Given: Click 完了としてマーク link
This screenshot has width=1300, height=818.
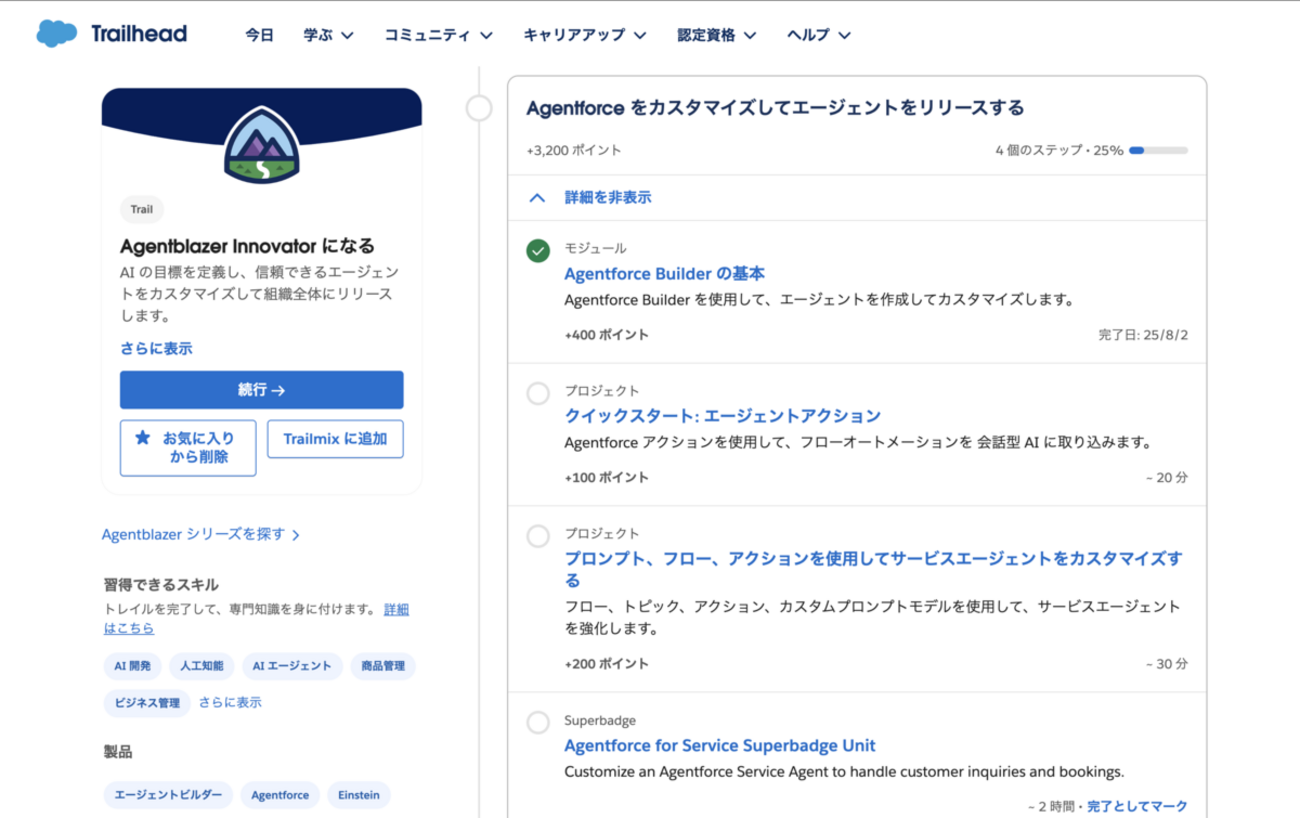Looking at the screenshot, I should [x=1137, y=806].
